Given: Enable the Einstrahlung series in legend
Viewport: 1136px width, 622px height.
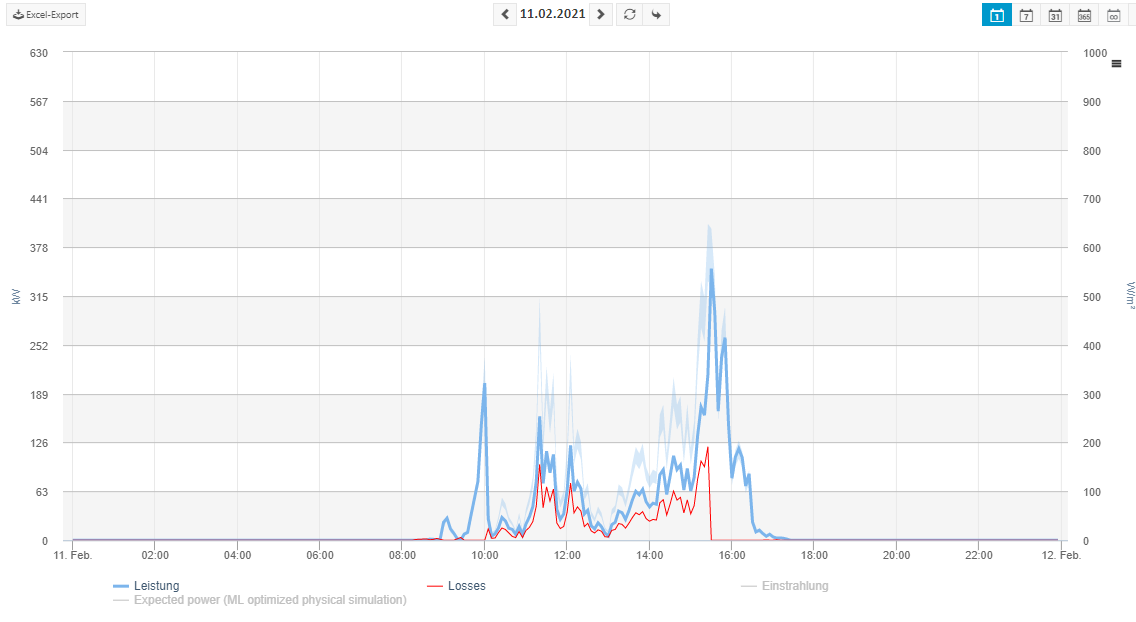Looking at the screenshot, I should [785, 586].
